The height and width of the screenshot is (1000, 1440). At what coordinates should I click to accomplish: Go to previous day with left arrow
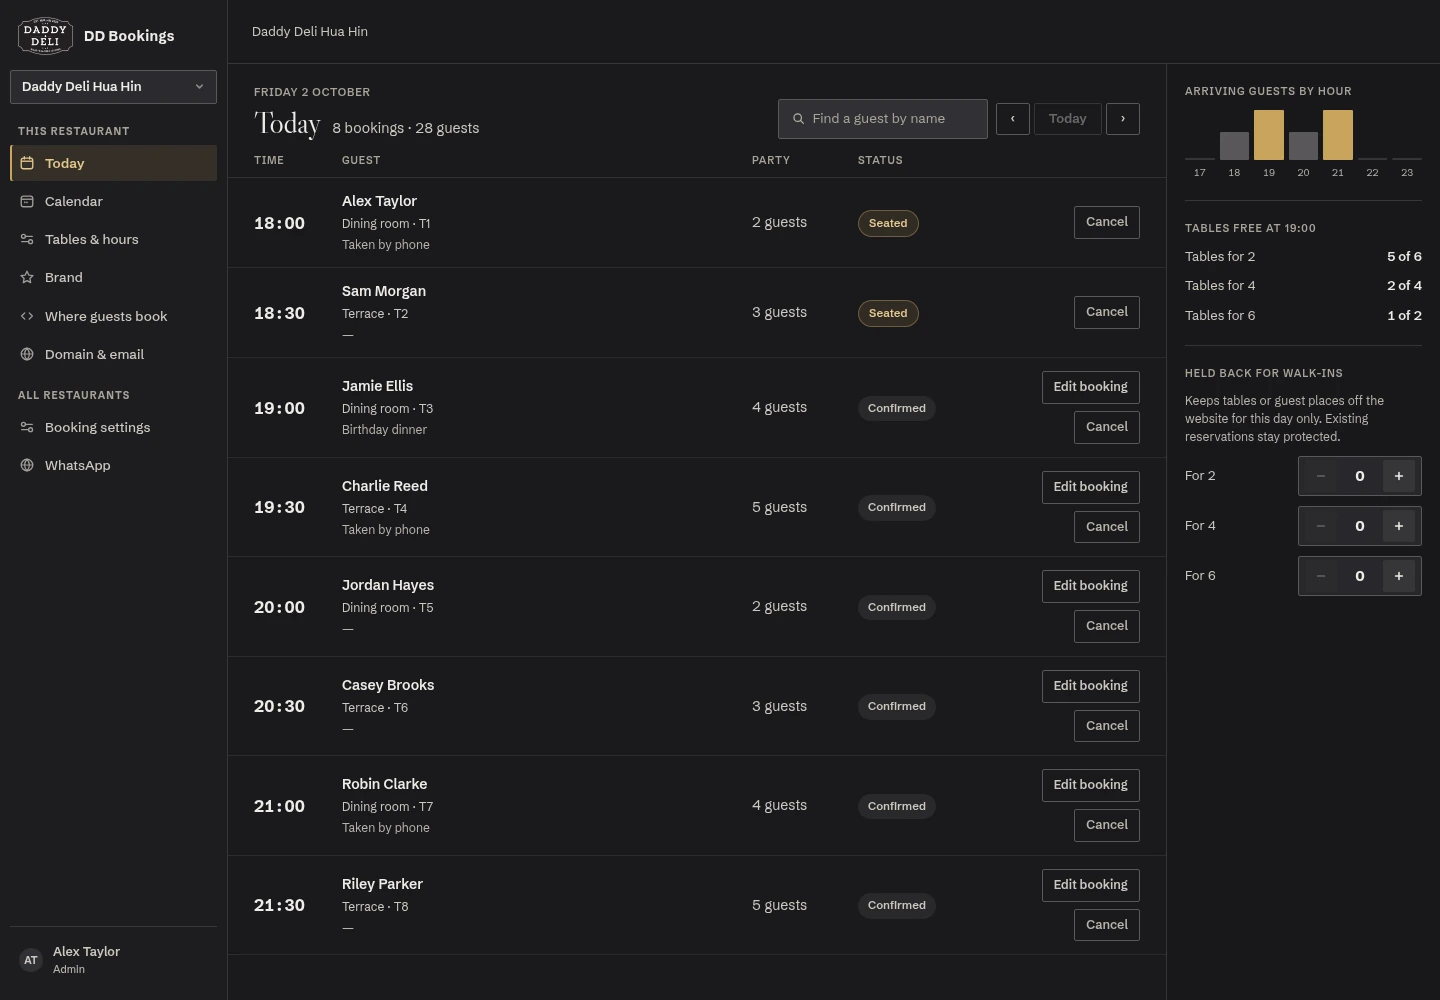click(x=1013, y=119)
